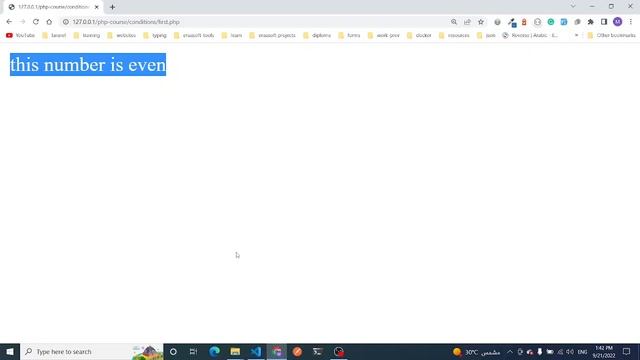The width and height of the screenshot is (640, 360).
Task: Open the json bookmarks folder
Action: 486,36
